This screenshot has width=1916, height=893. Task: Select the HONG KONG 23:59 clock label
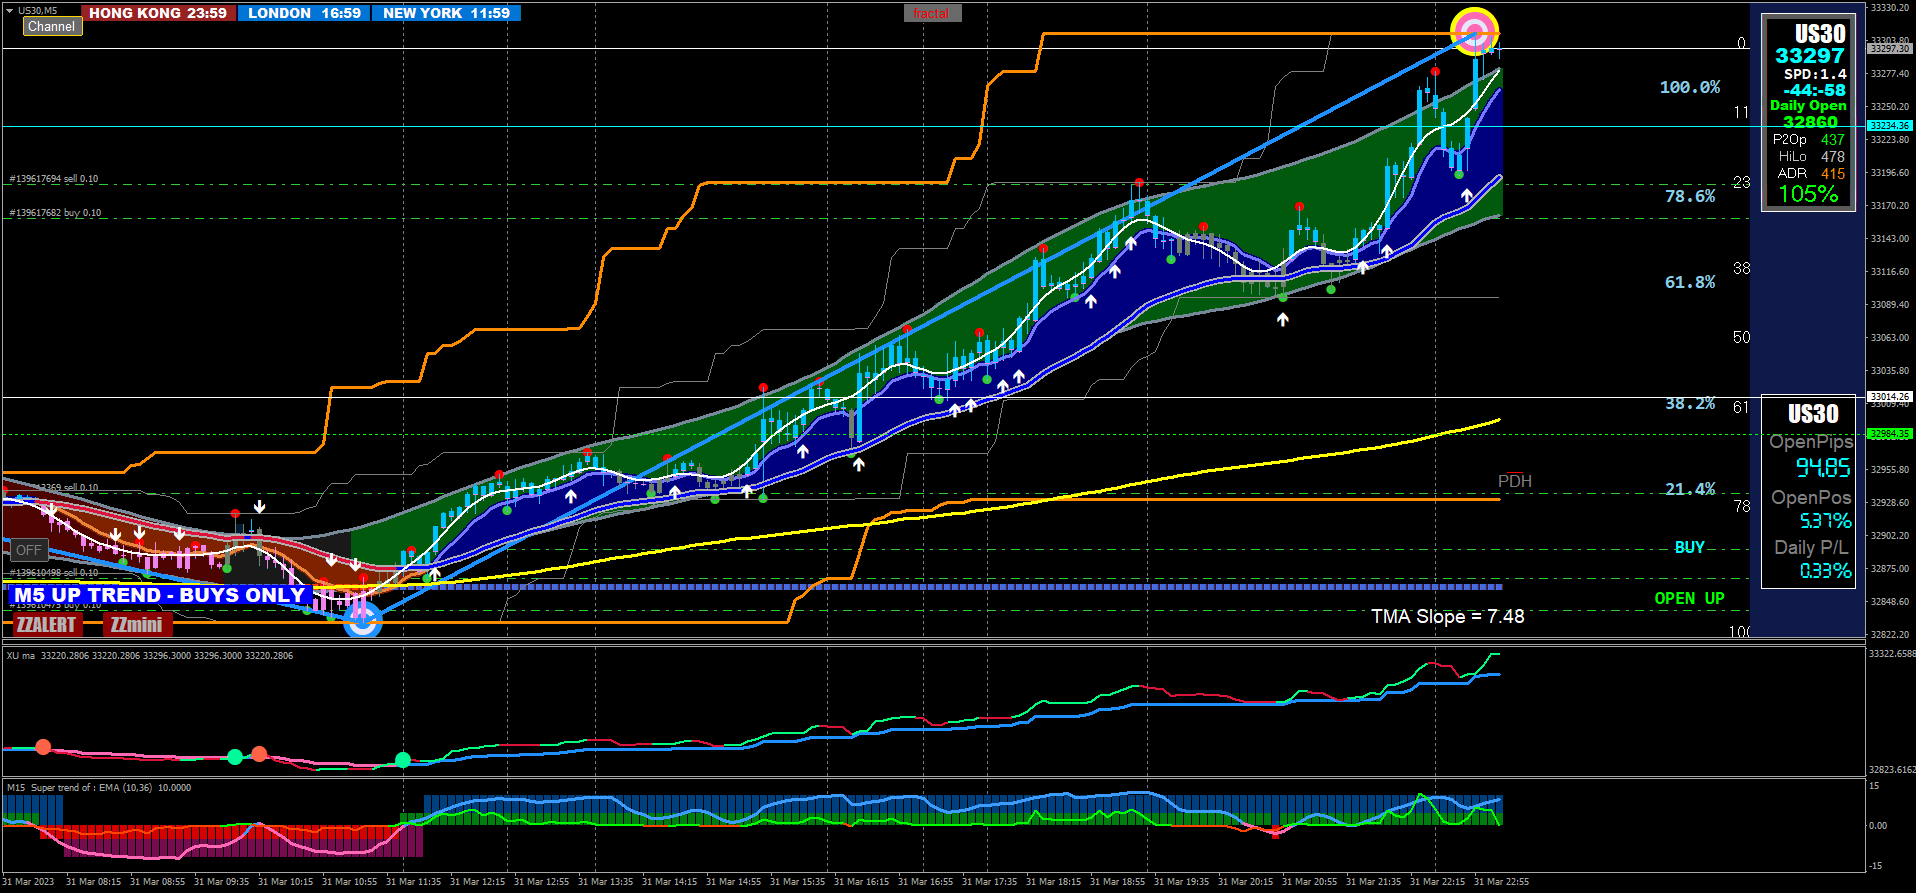click(158, 13)
